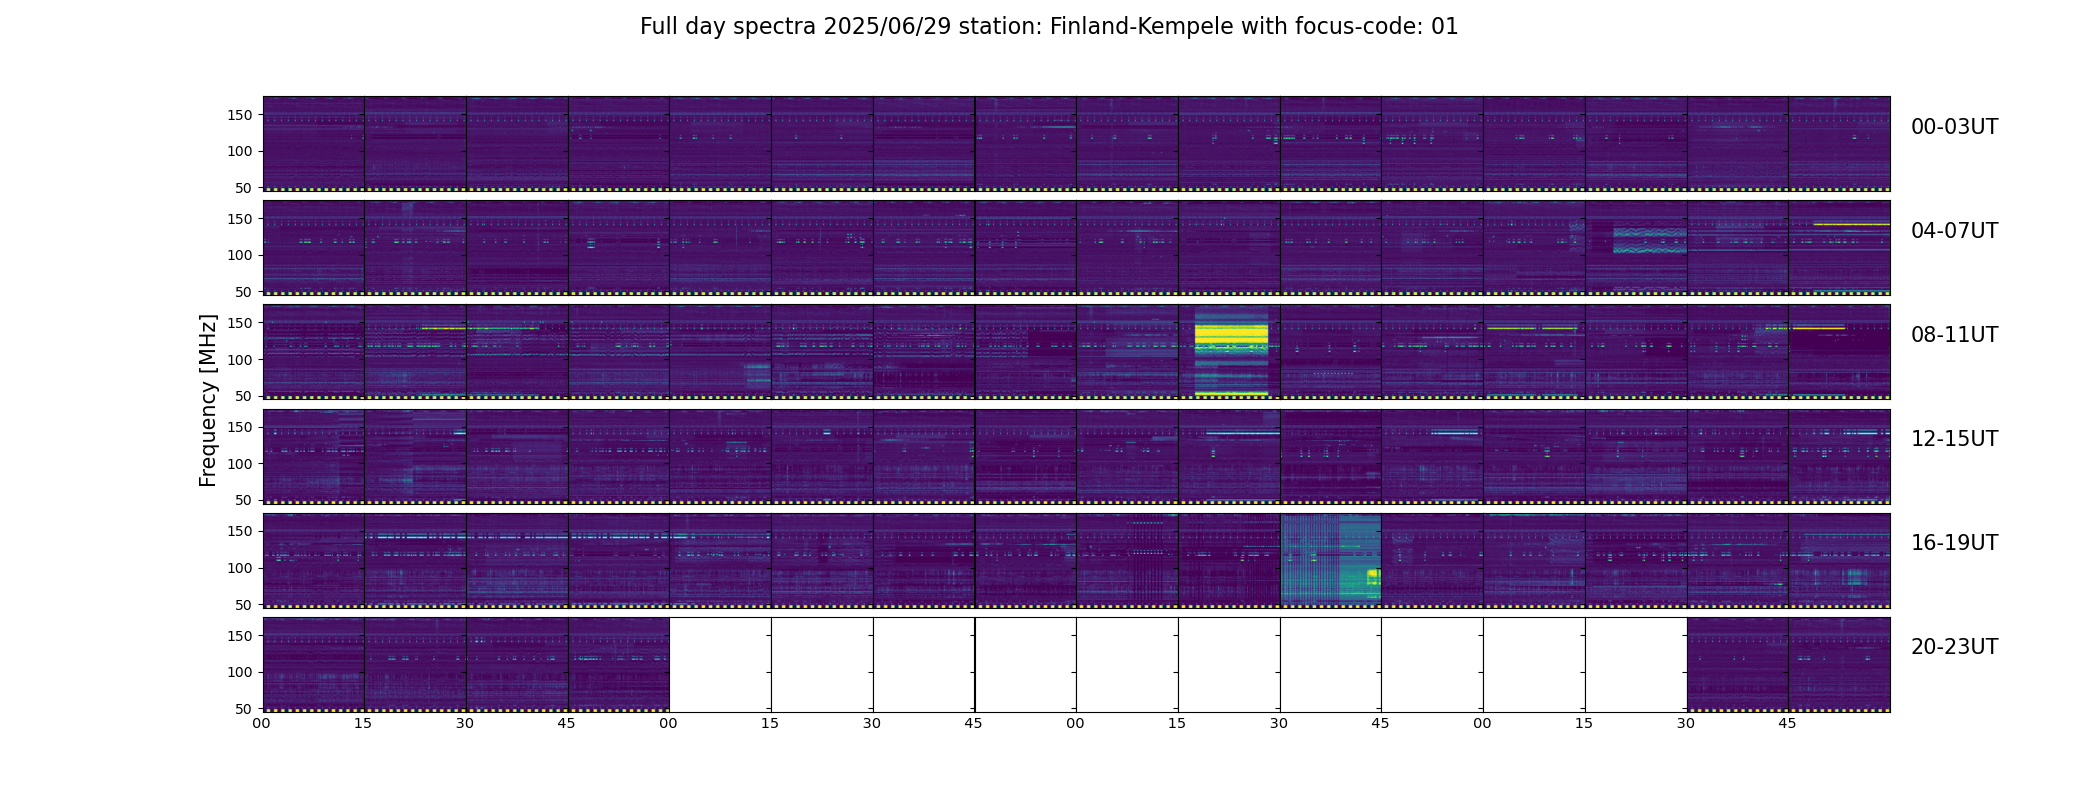
Task: Click the first white empty panel in 20-23UT row
Action: (x=720, y=664)
